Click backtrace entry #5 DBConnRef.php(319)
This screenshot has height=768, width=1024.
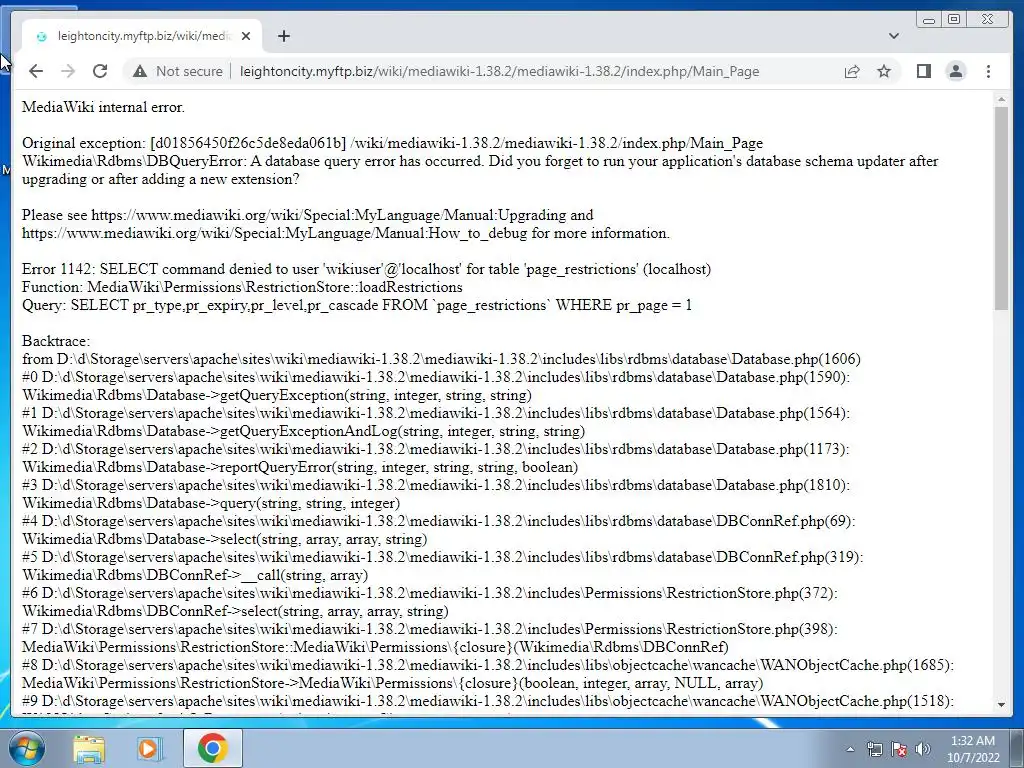(442, 557)
